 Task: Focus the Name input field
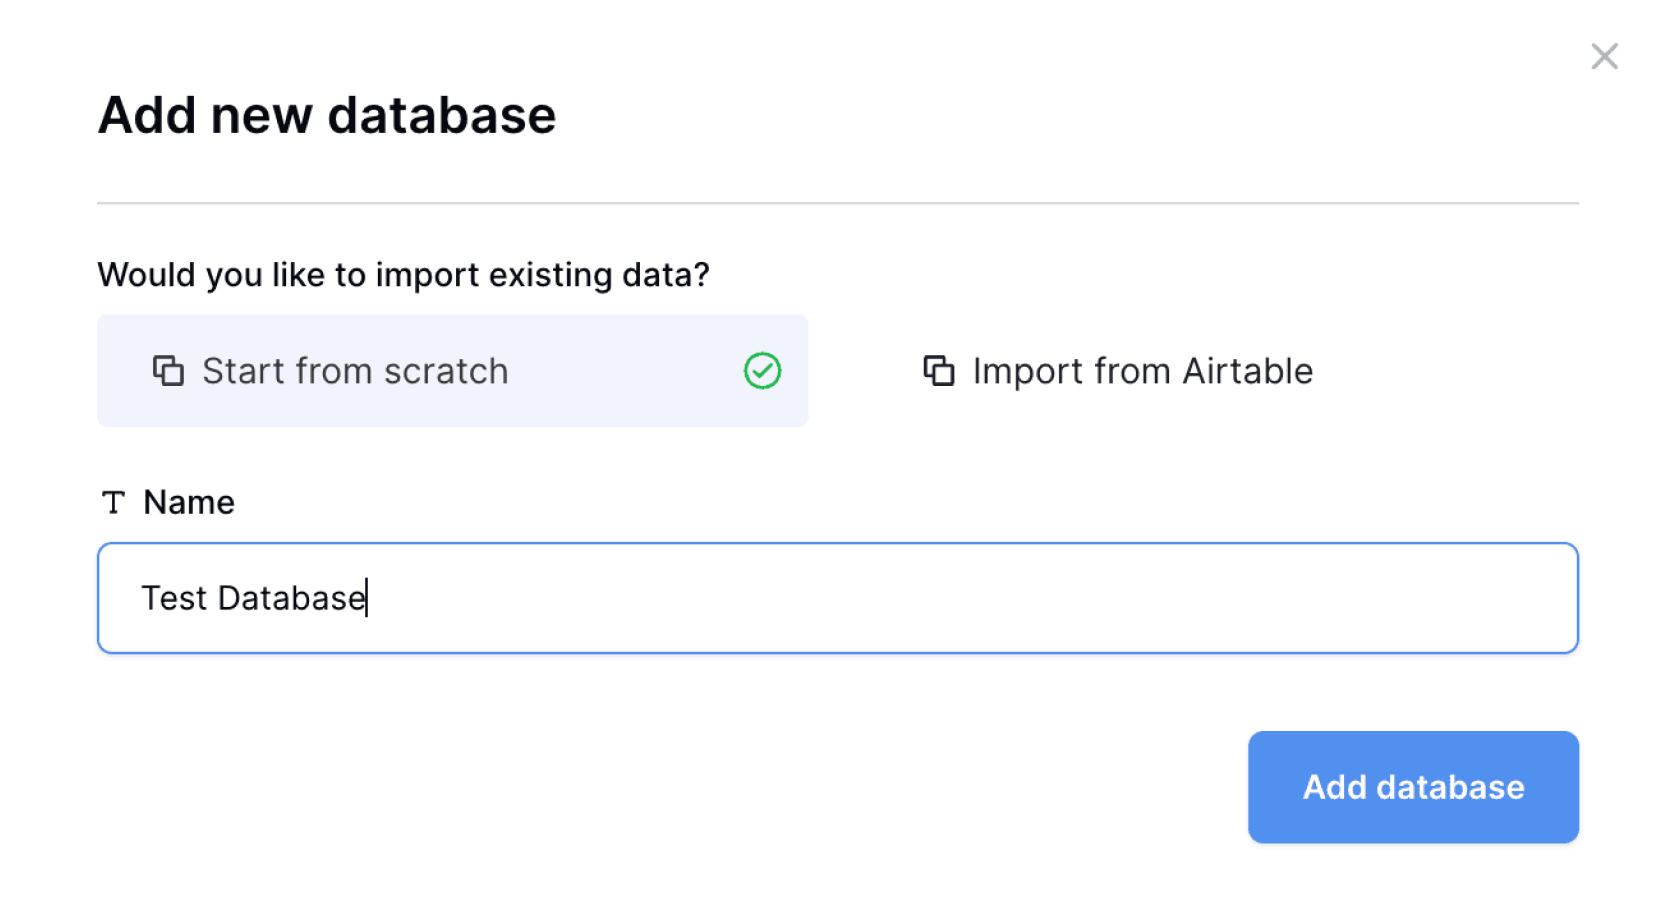[837, 598]
